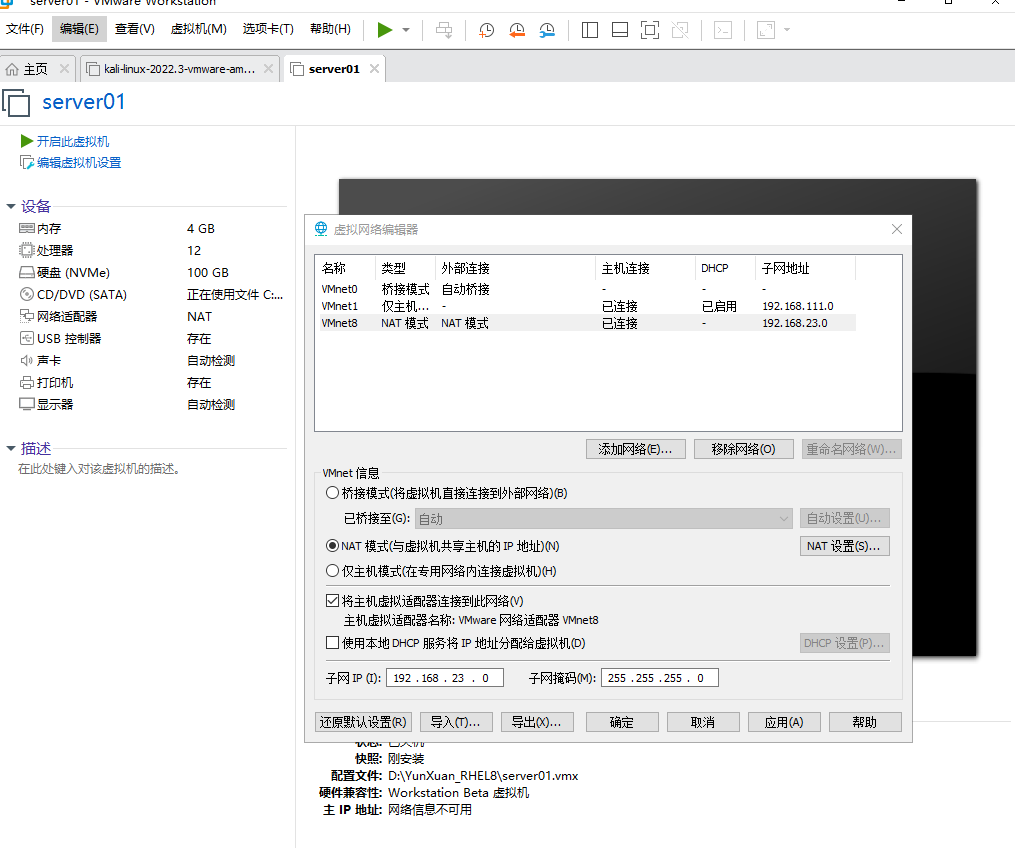Screen dimensions: 1015x848
Task: Click the Unity mode toolbar icon
Action: tap(680, 30)
